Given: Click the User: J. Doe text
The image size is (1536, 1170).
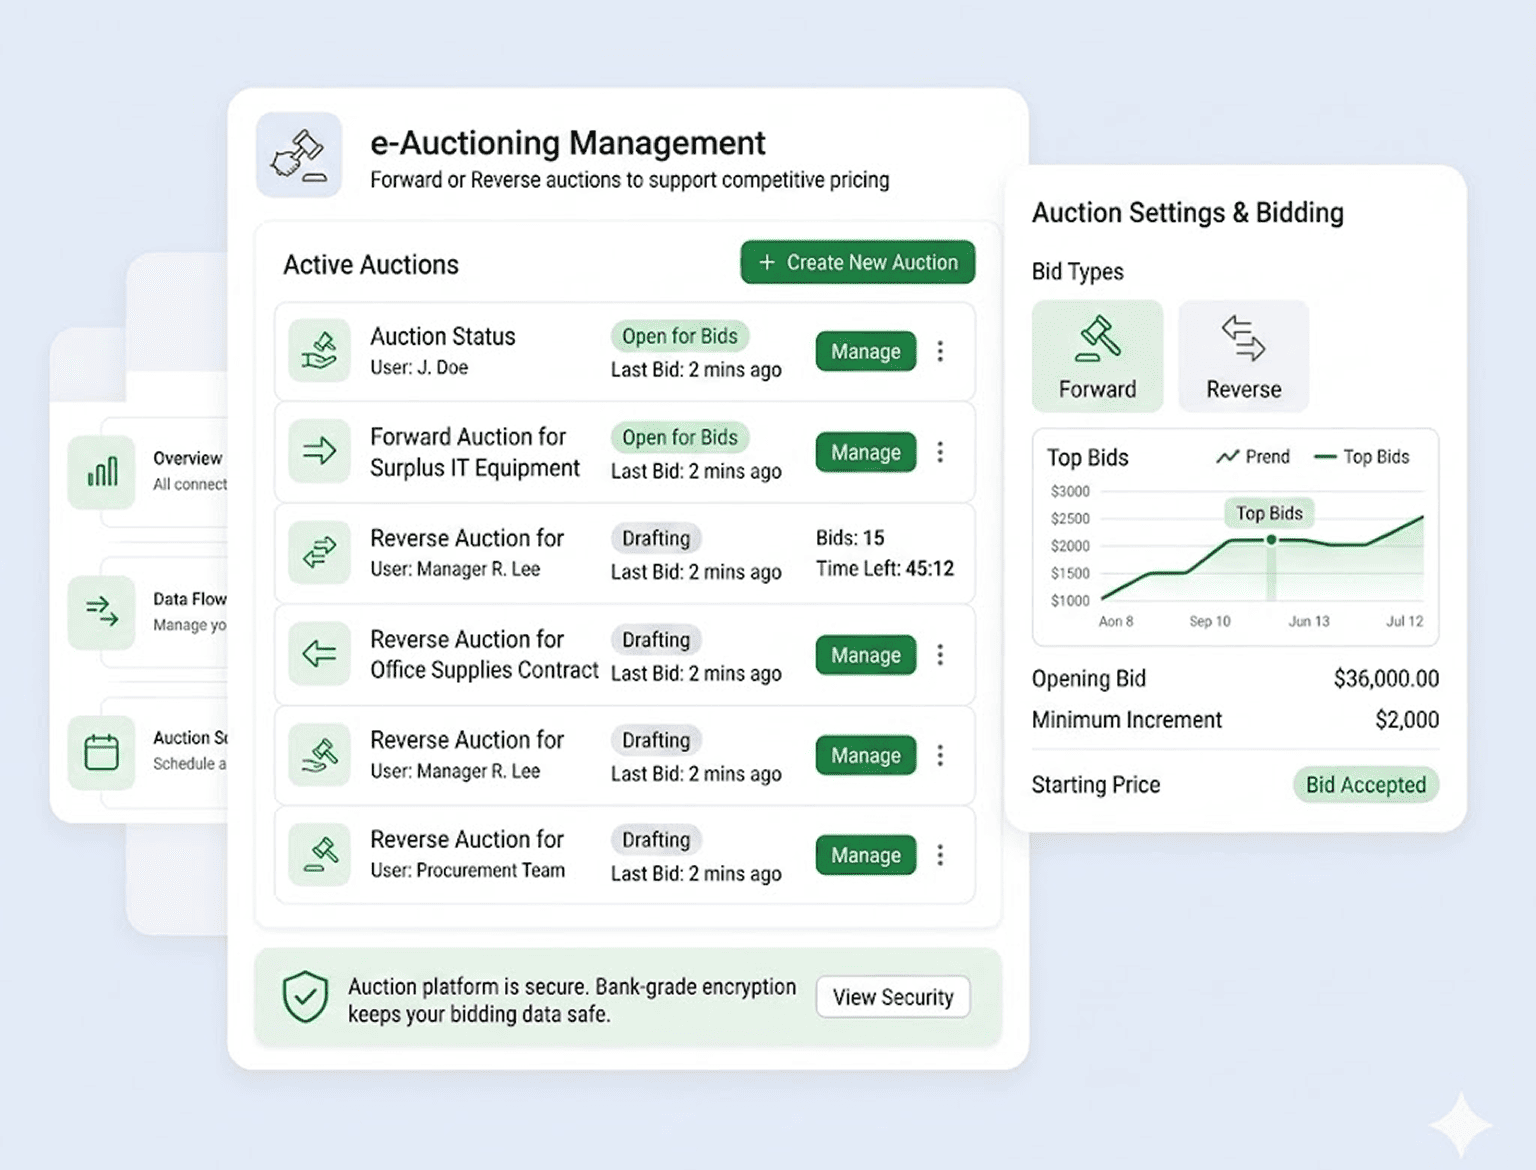Looking at the screenshot, I should [x=419, y=367].
